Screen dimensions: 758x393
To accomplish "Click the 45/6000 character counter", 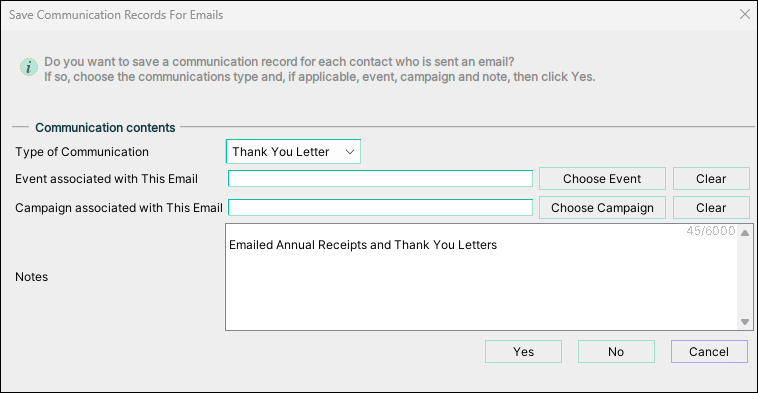I will click(710, 231).
